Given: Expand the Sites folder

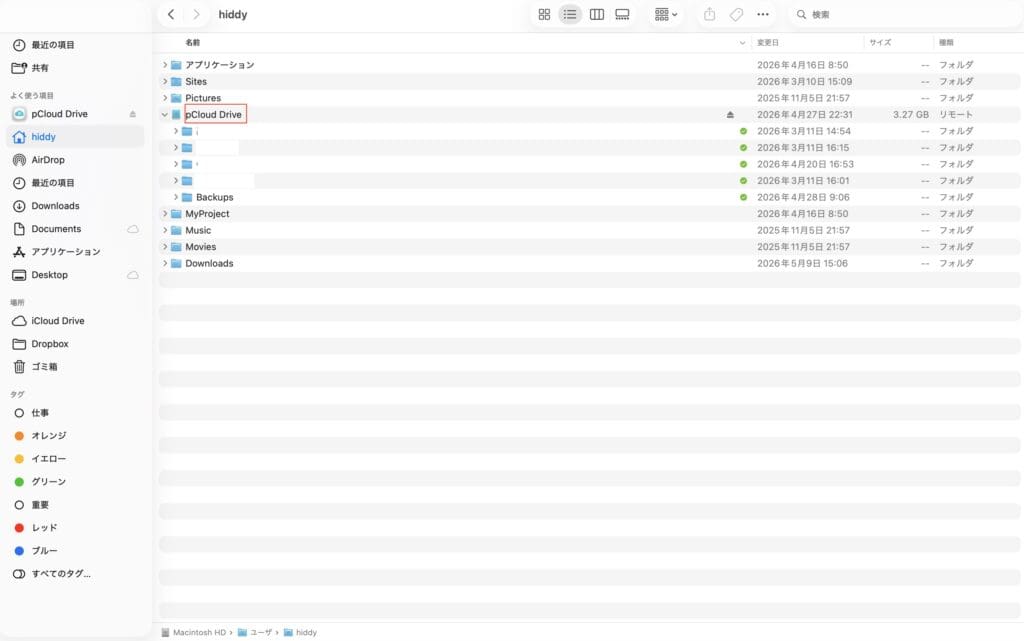Looking at the screenshot, I should (x=165, y=82).
